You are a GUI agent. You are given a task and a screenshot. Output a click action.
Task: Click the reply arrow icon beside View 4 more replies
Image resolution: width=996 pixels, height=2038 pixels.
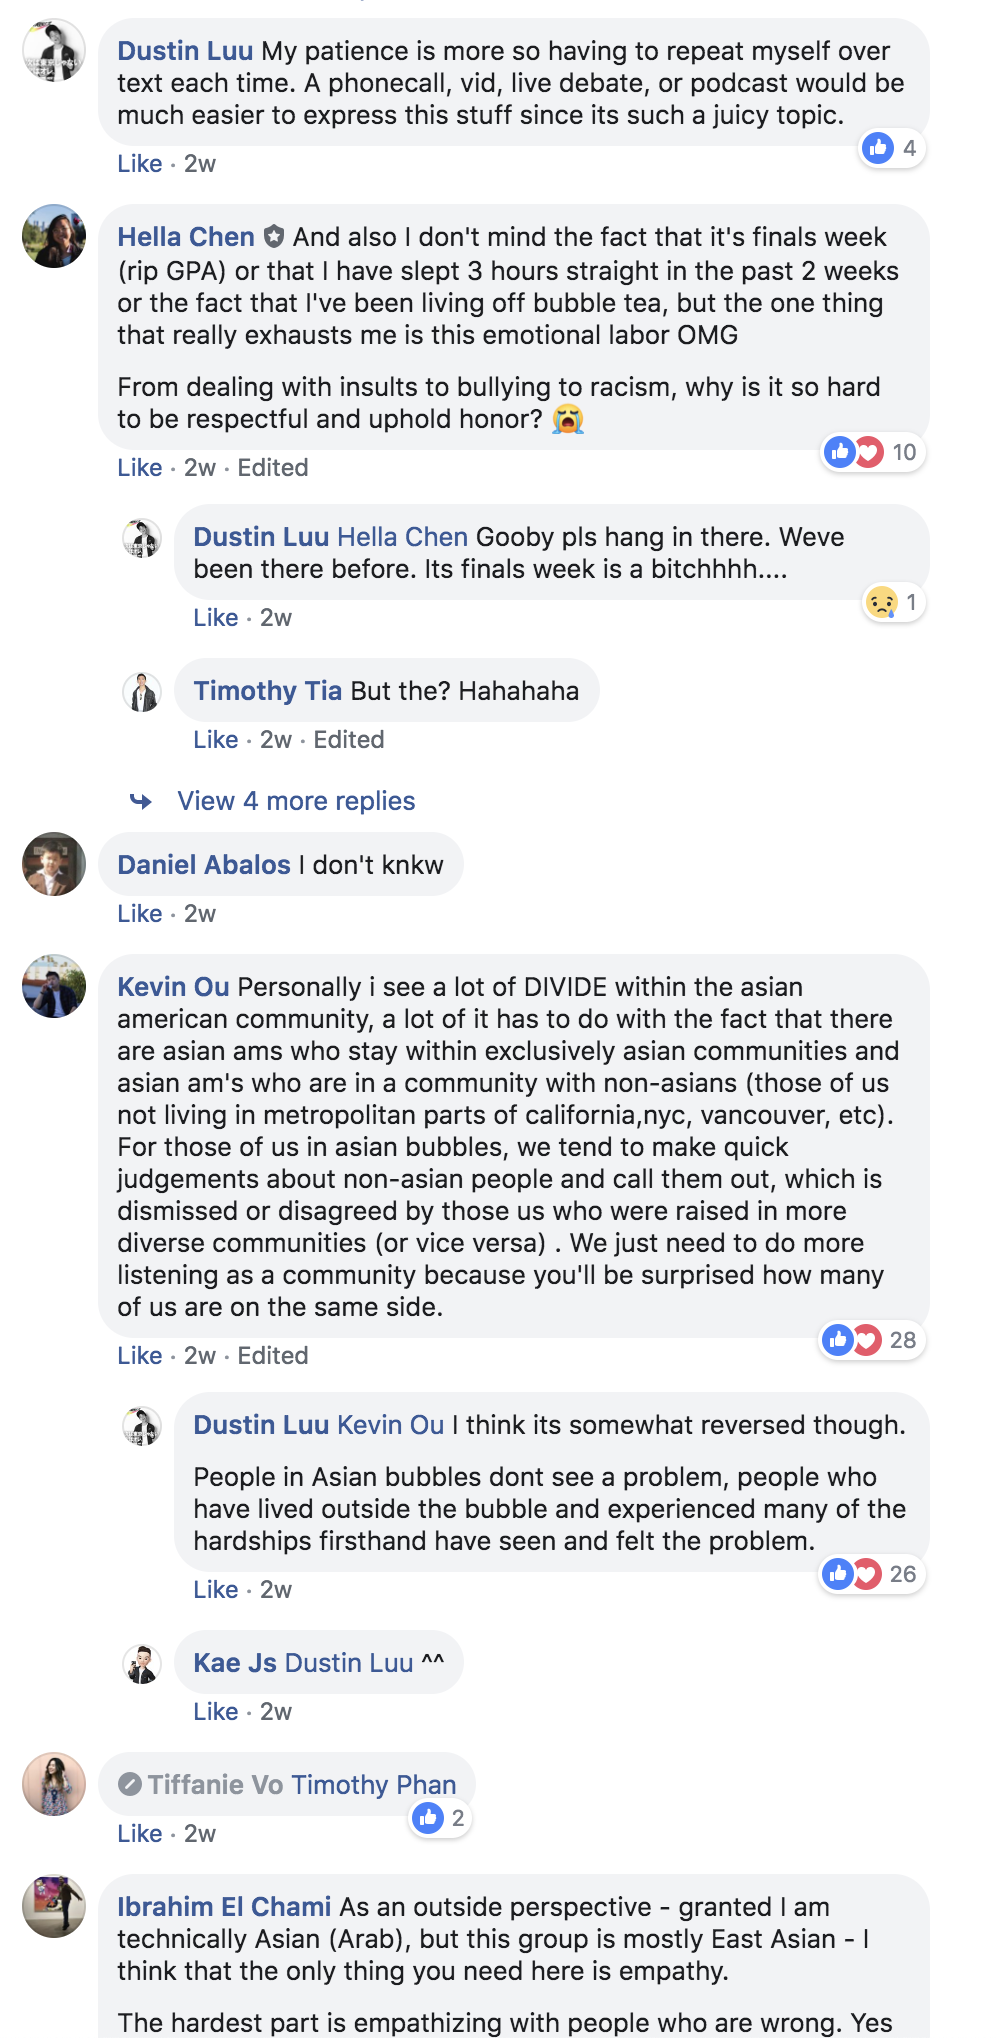pyautogui.click(x=141, y=801)
